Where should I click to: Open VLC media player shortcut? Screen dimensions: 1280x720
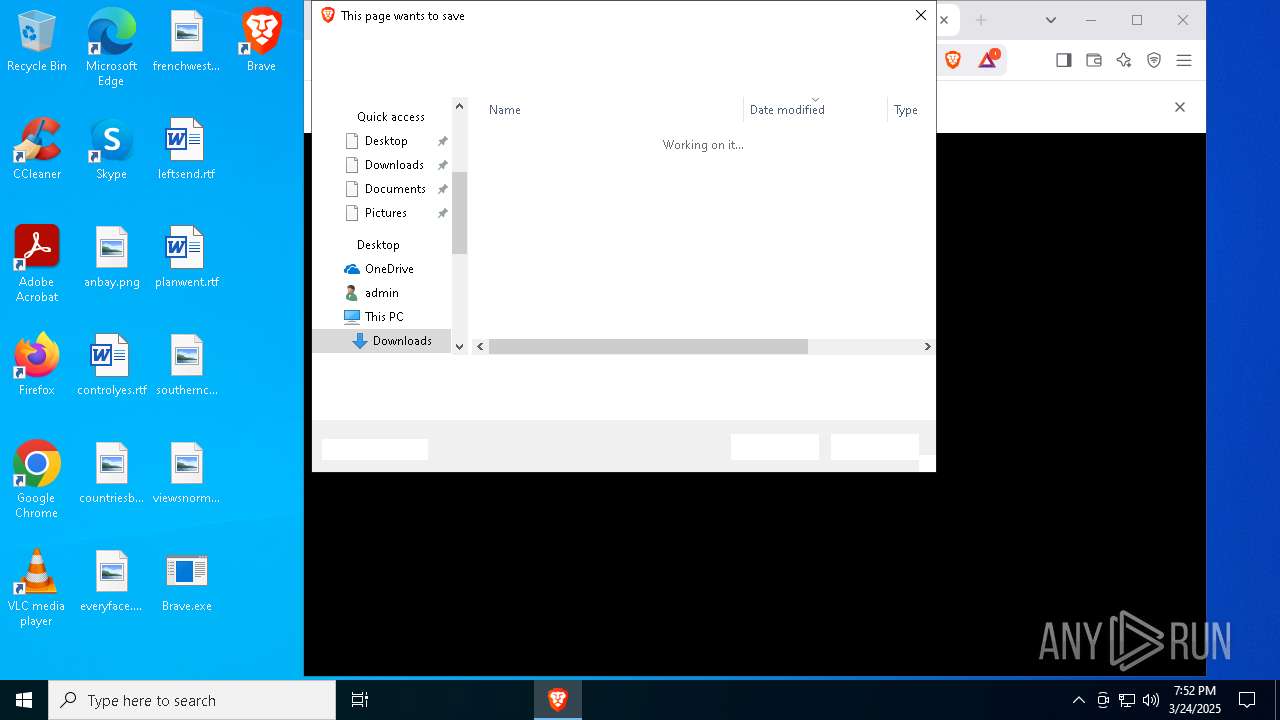click(x=37, y=588)
